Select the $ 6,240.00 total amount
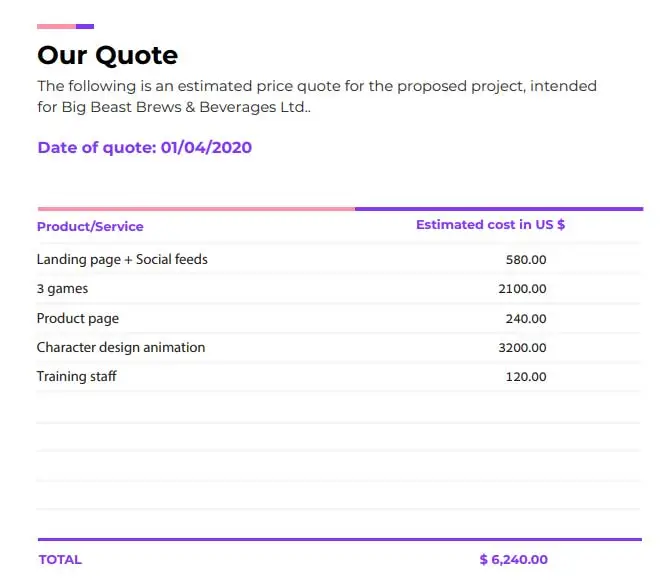Image resolution: width=672 pixels, height=586 pixels. tap(513, 560)
